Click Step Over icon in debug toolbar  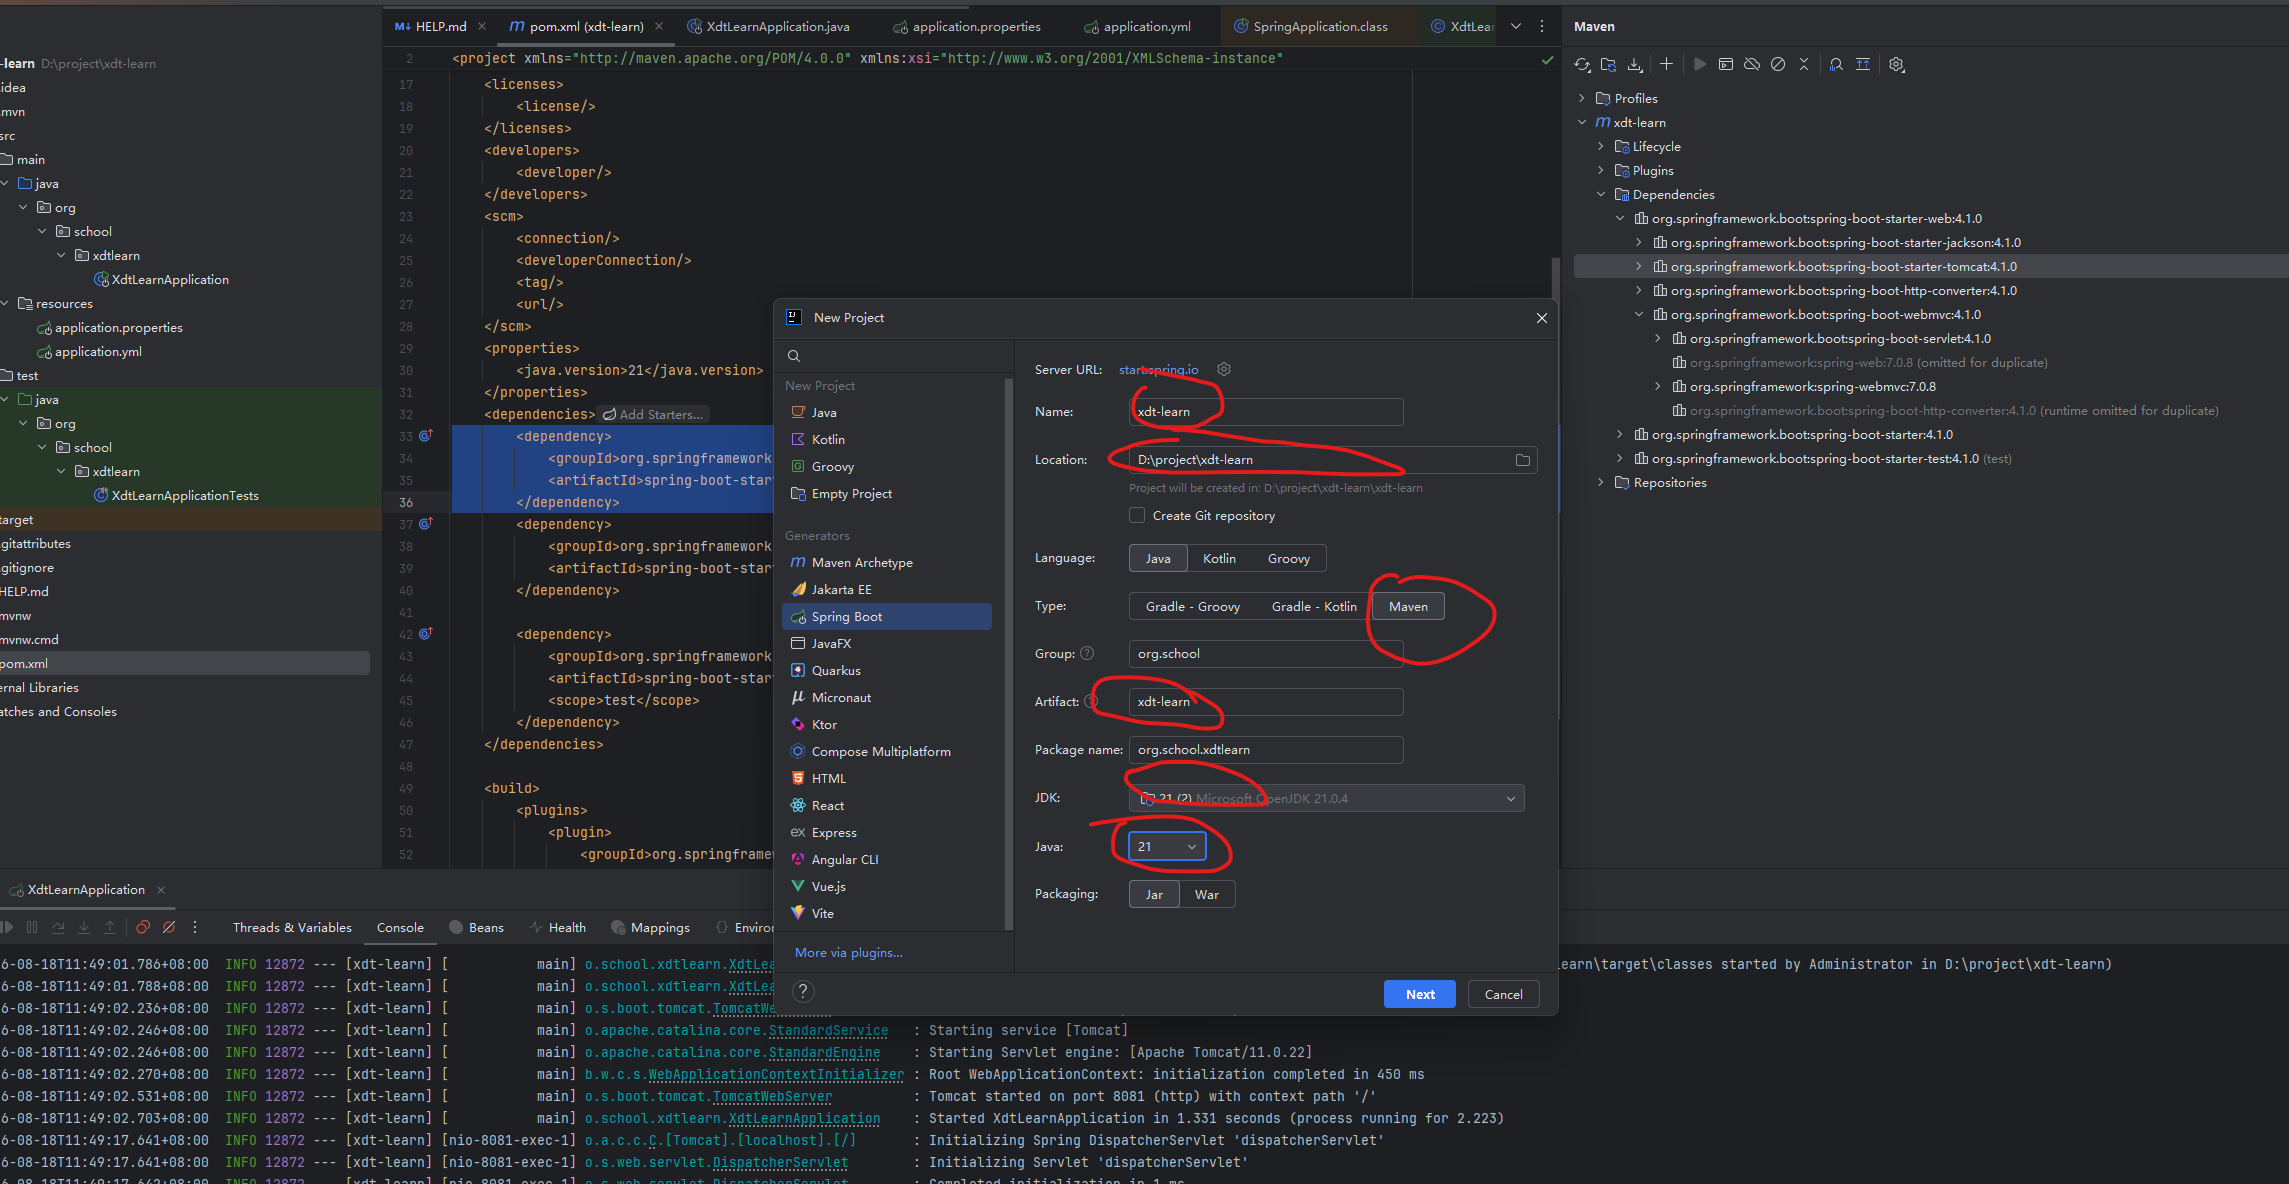[x=58, y=927]
